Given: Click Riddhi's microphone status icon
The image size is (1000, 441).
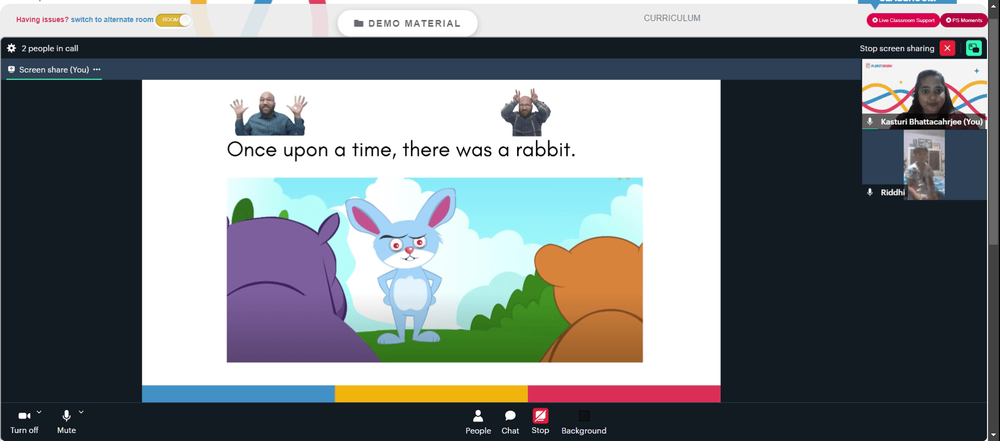Looking at the screenshot, I should tap(870, 192).
